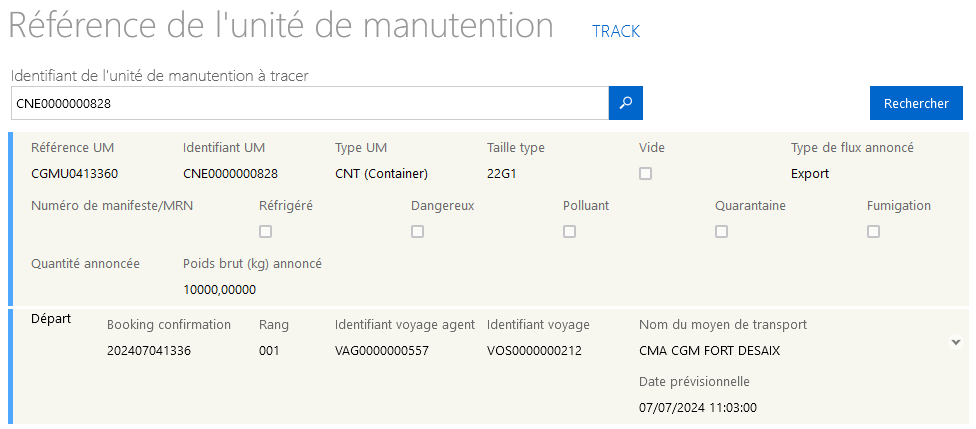Viewport: 976px width, 429px height.
Task: Toggle the Quarantaine checkbox
Action: tap(721, 232)
